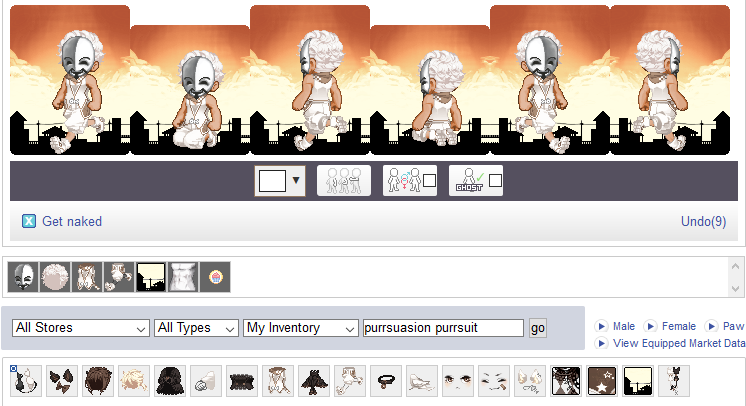746x406 pixels.
Task: Equip the small white figure inventory item
Action: click(x=674, y=381)
